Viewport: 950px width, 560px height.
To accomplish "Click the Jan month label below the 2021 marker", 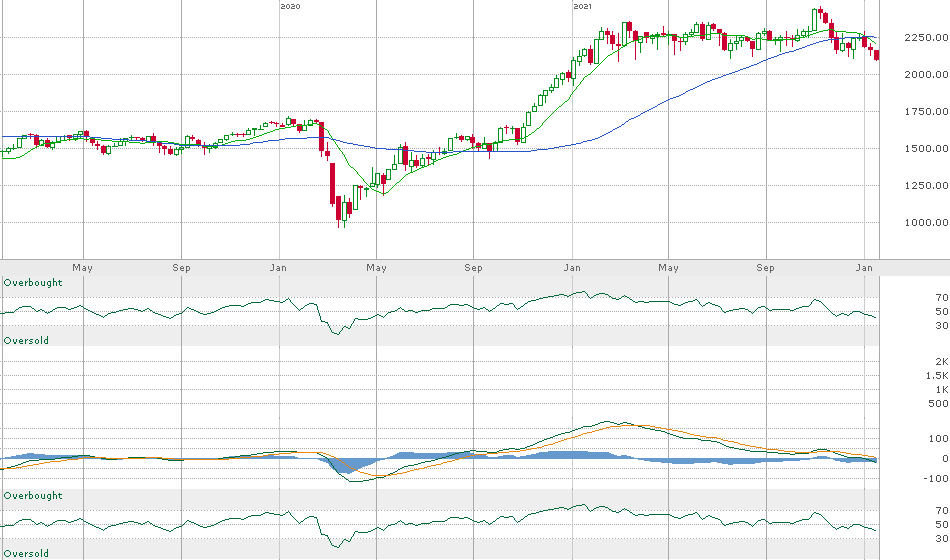I will pos(571,268).
